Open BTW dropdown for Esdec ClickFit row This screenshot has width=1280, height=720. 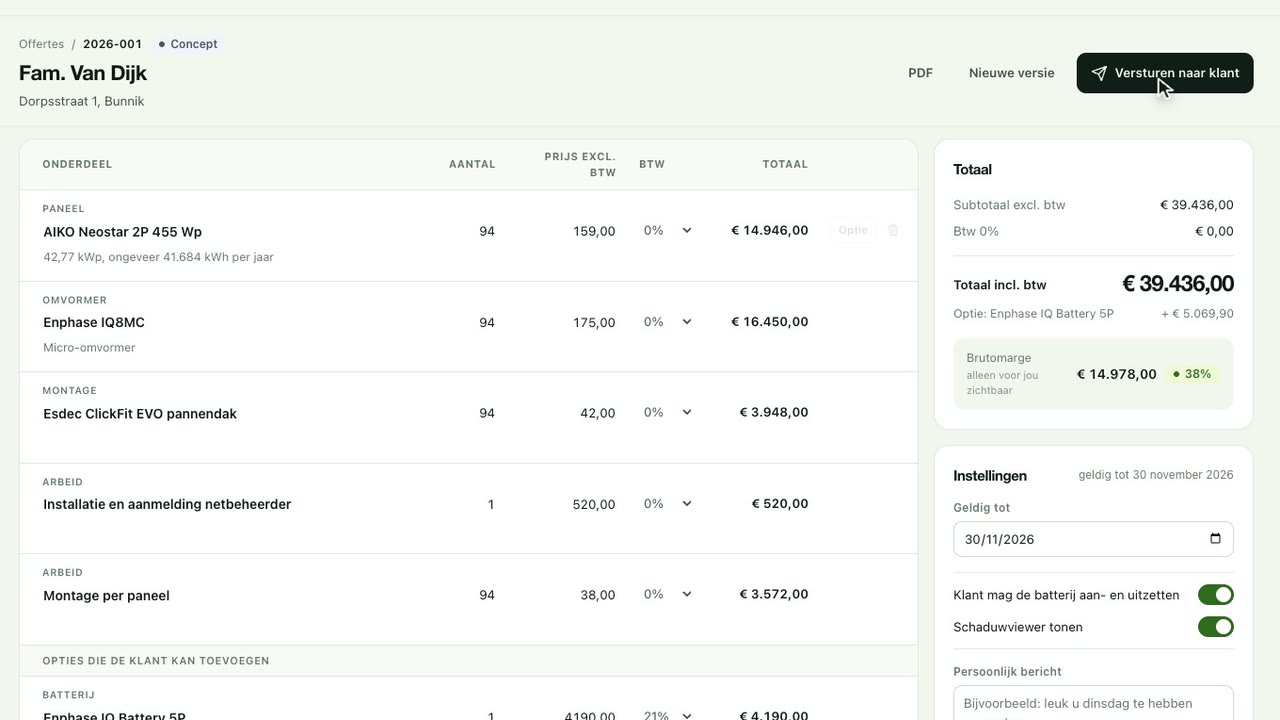[x=667, y=412]
